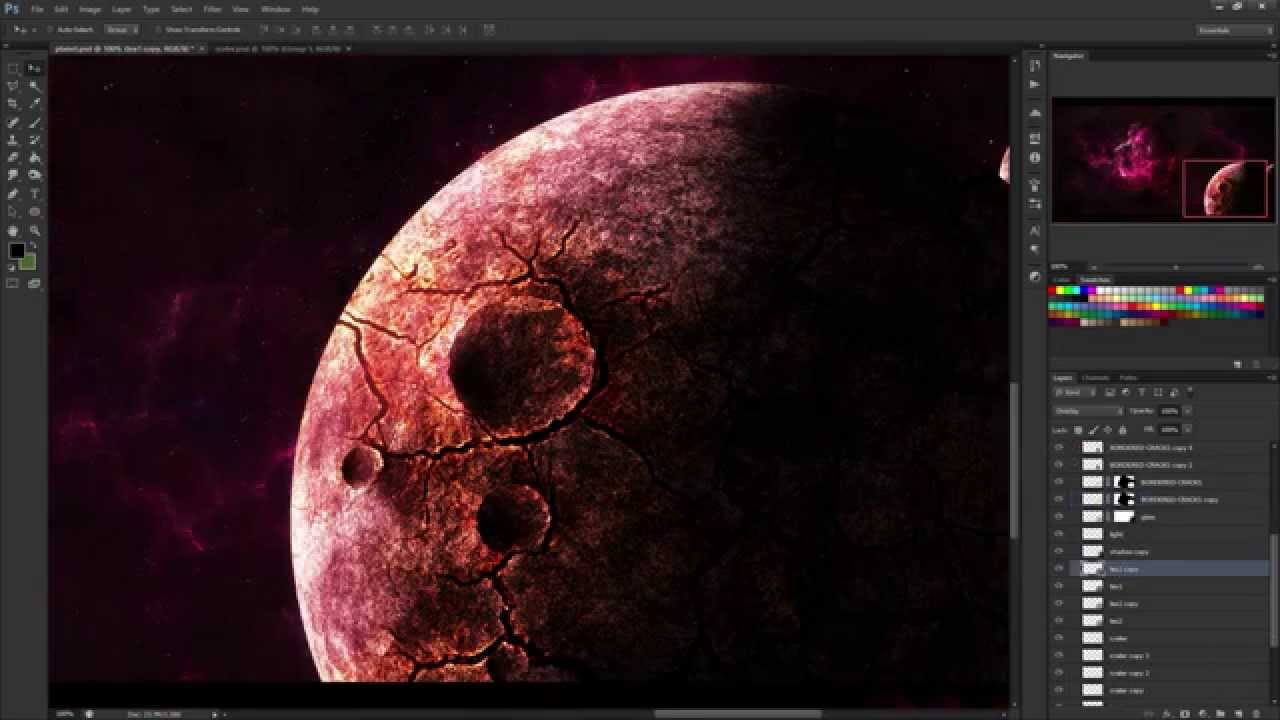Select the Ellipse shape tool
Screen dimensions: 1280x720
pos(35,212)
